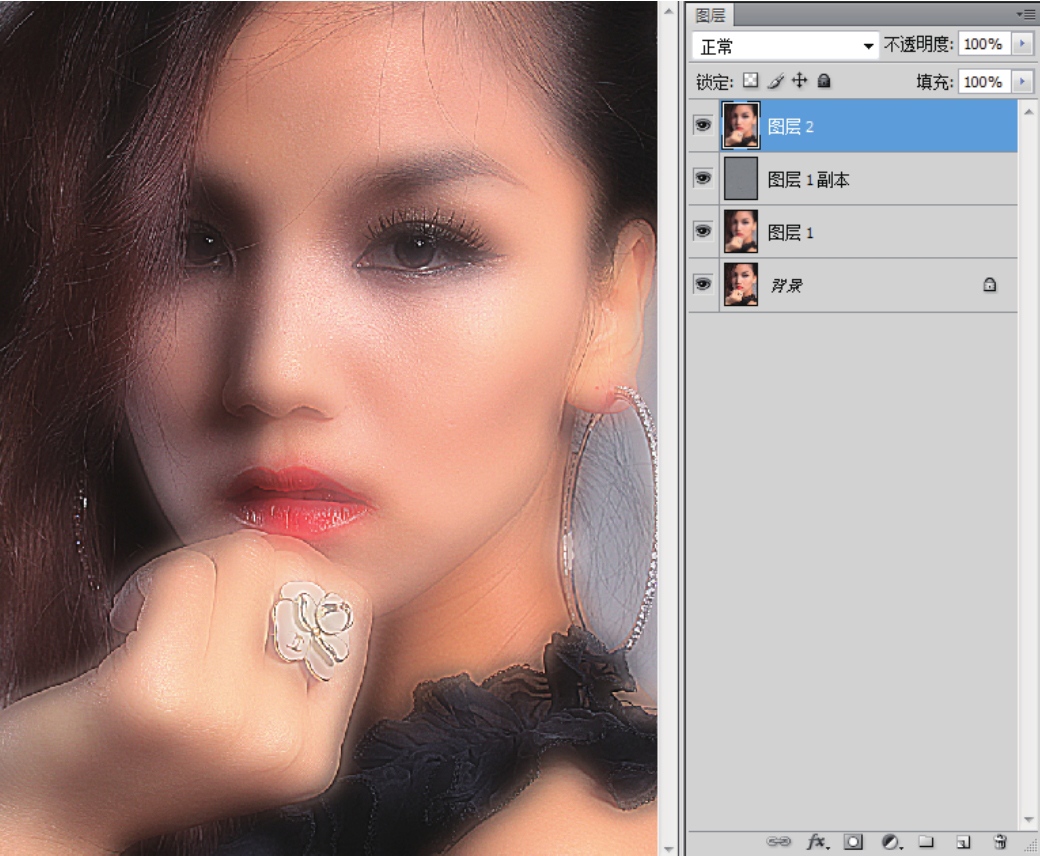Open the 正常 blend mode dropdown
The image size is (1040, 856).
point(785,46)
